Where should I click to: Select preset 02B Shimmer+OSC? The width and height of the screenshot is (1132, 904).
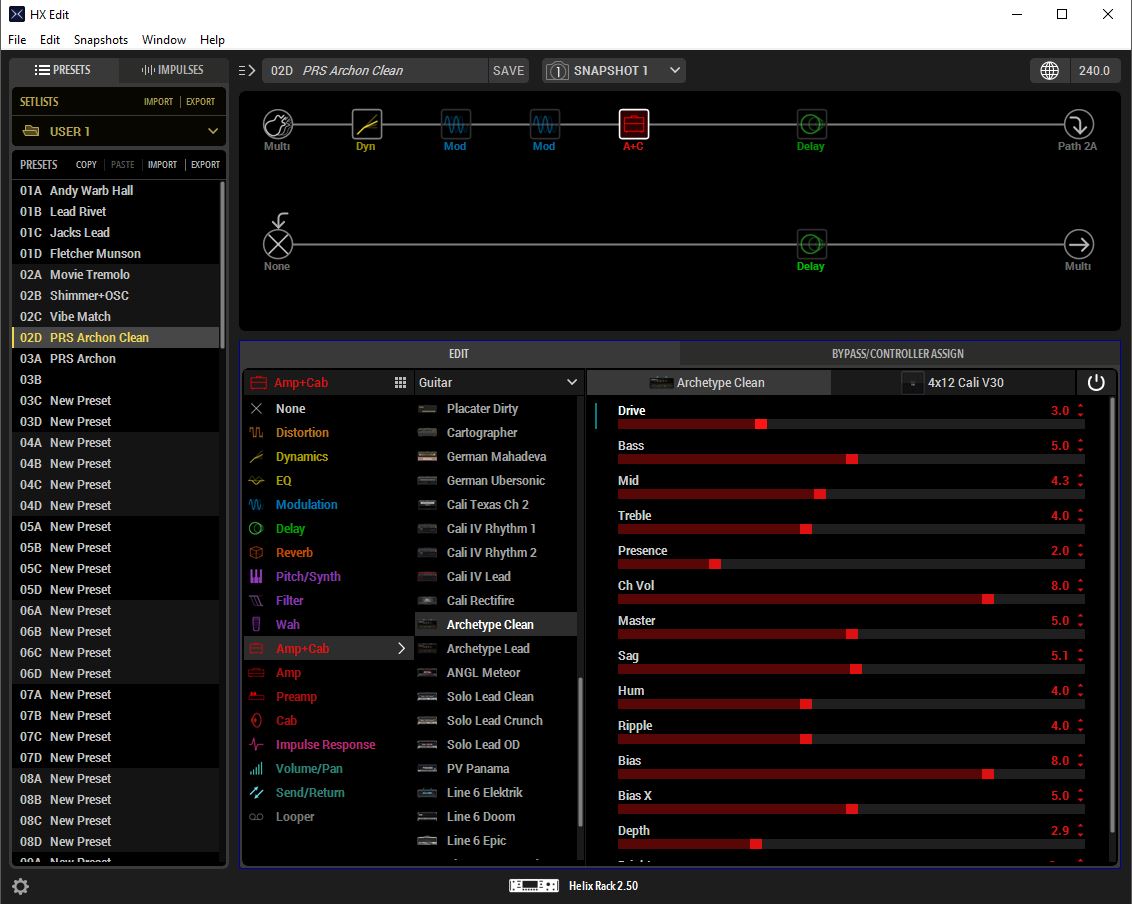[x=116, y=295]
